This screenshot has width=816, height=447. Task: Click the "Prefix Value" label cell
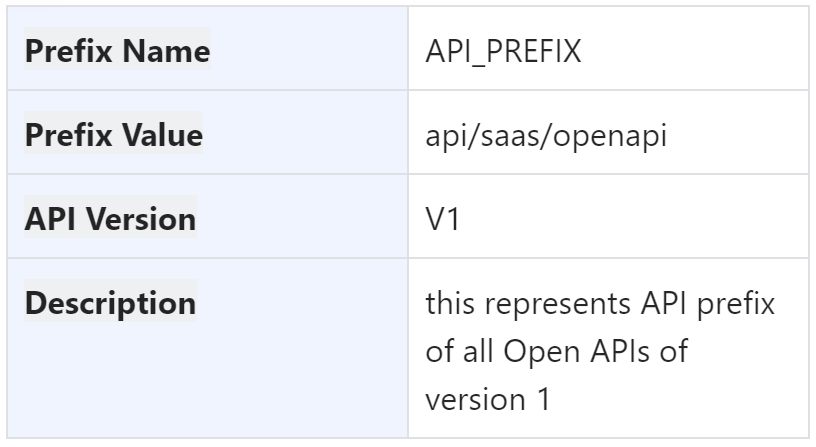(x=112, y=135)
